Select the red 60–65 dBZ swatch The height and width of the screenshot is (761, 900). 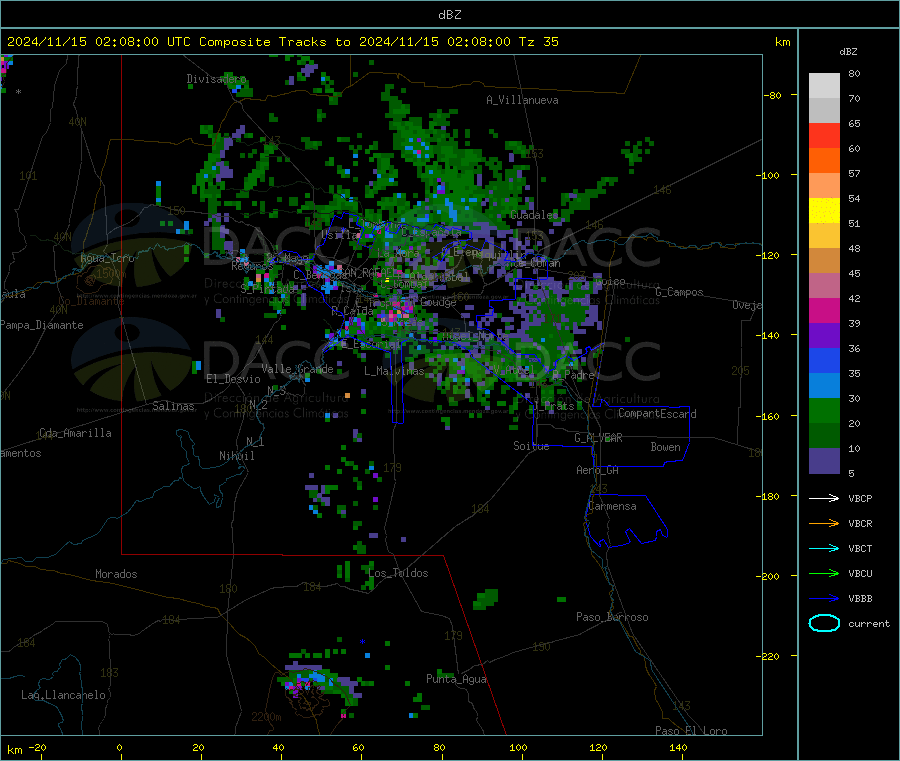tap(824, 135)
